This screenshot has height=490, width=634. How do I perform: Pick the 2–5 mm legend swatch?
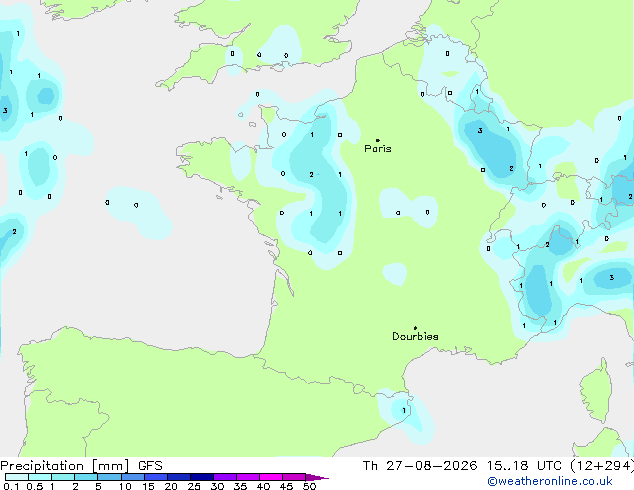(86, 477)
